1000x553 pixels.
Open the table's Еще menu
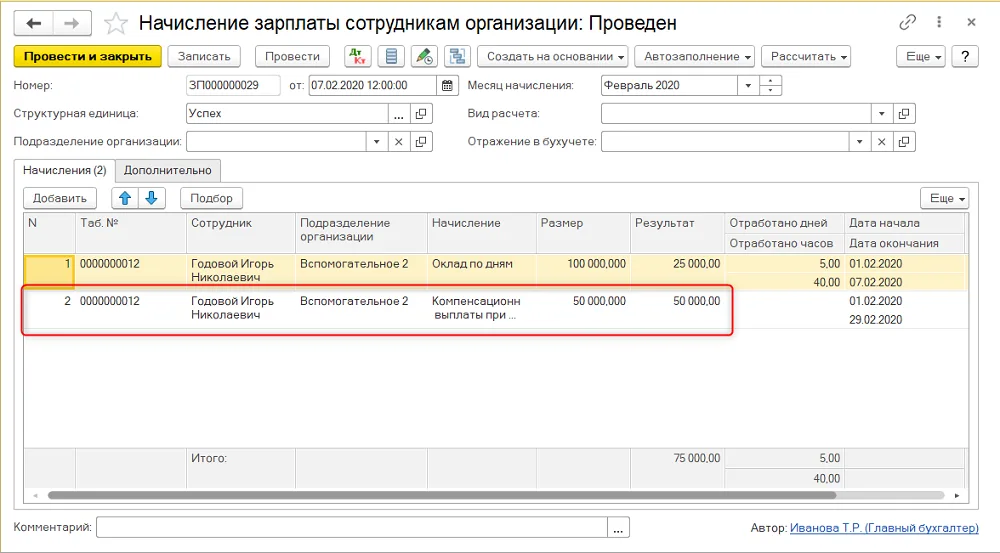(x=945, y=198)
